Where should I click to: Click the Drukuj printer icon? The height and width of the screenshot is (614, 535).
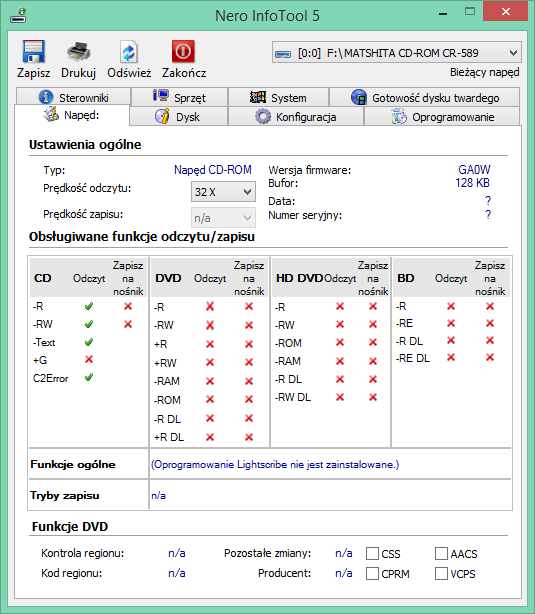(x=78, y=51)
